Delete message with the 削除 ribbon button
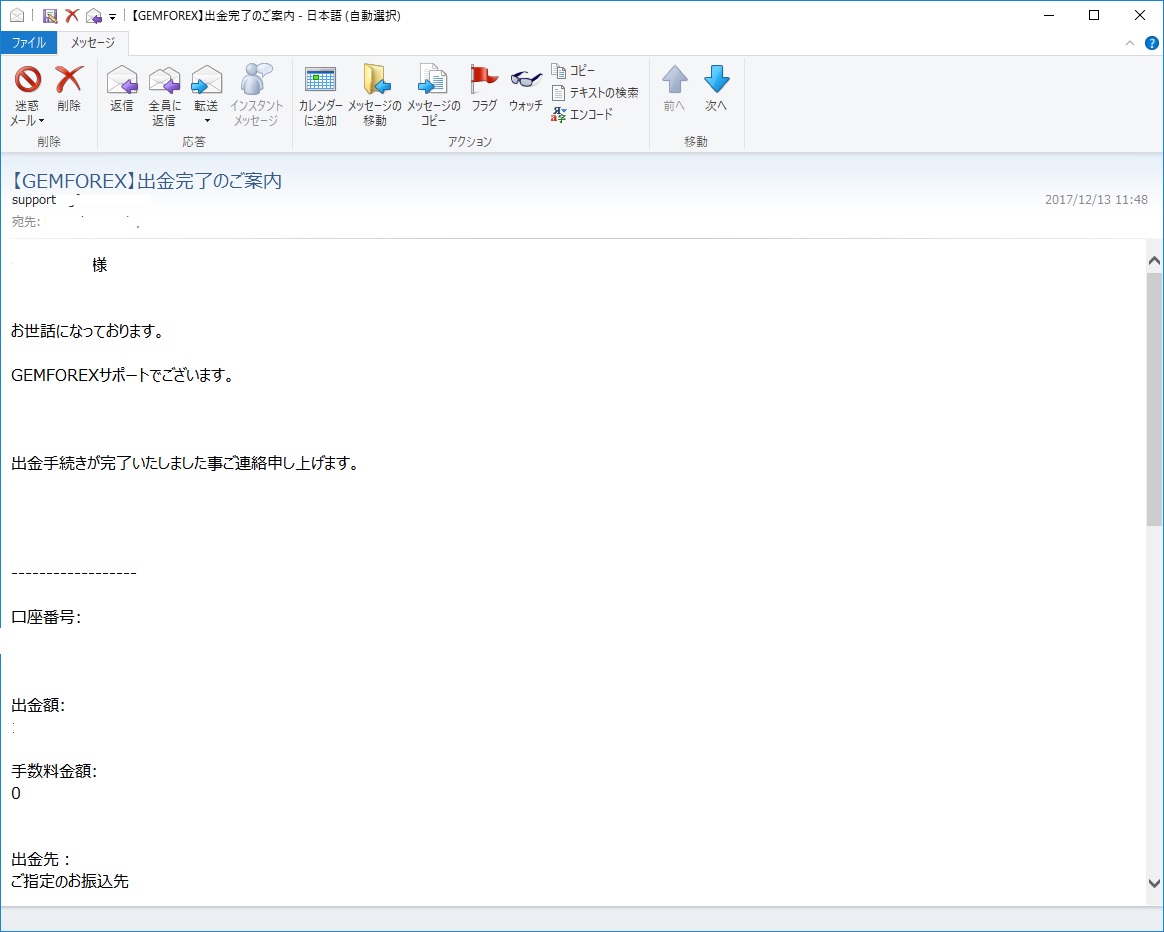This screenshot has height=932, width=1164. tap(69, 89)
